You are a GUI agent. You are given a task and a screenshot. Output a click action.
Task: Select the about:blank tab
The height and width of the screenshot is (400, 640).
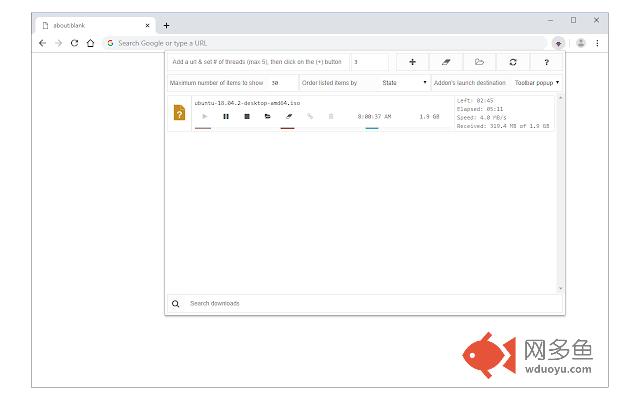[95, 25]
